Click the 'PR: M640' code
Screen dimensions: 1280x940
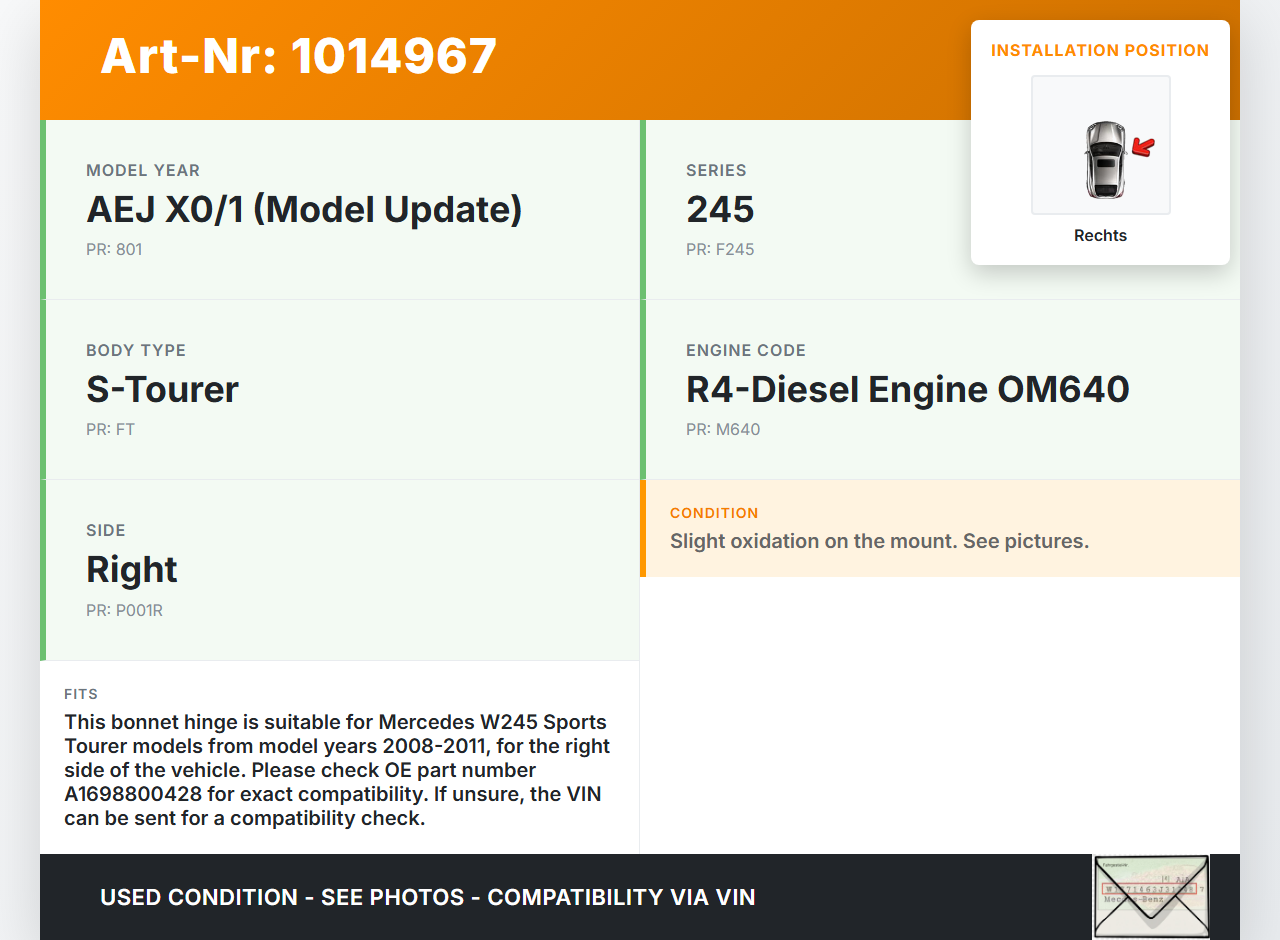coord(723,430)
